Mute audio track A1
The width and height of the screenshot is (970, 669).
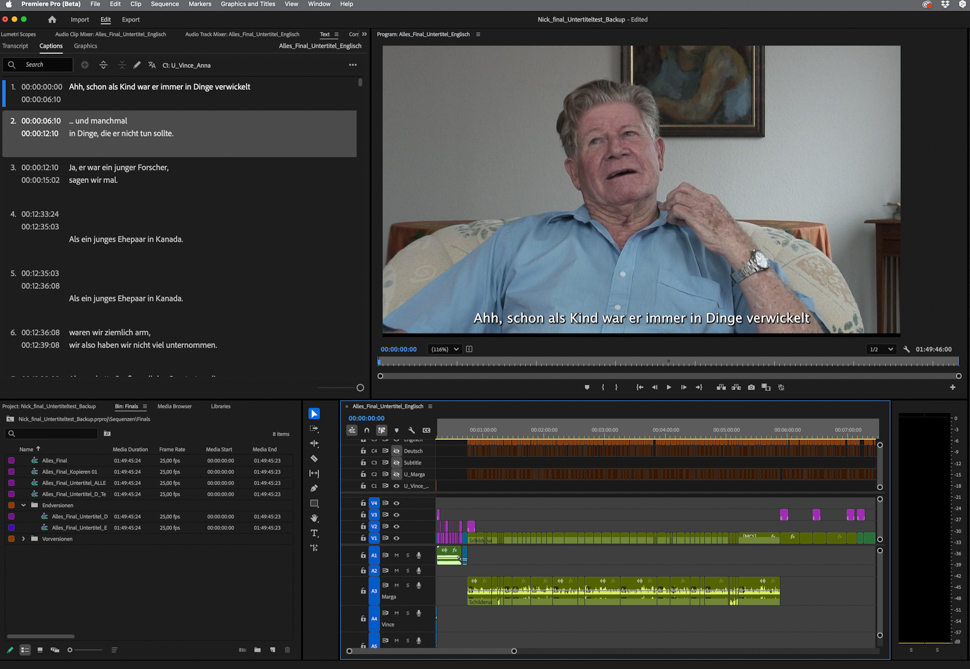click(396, 555)
